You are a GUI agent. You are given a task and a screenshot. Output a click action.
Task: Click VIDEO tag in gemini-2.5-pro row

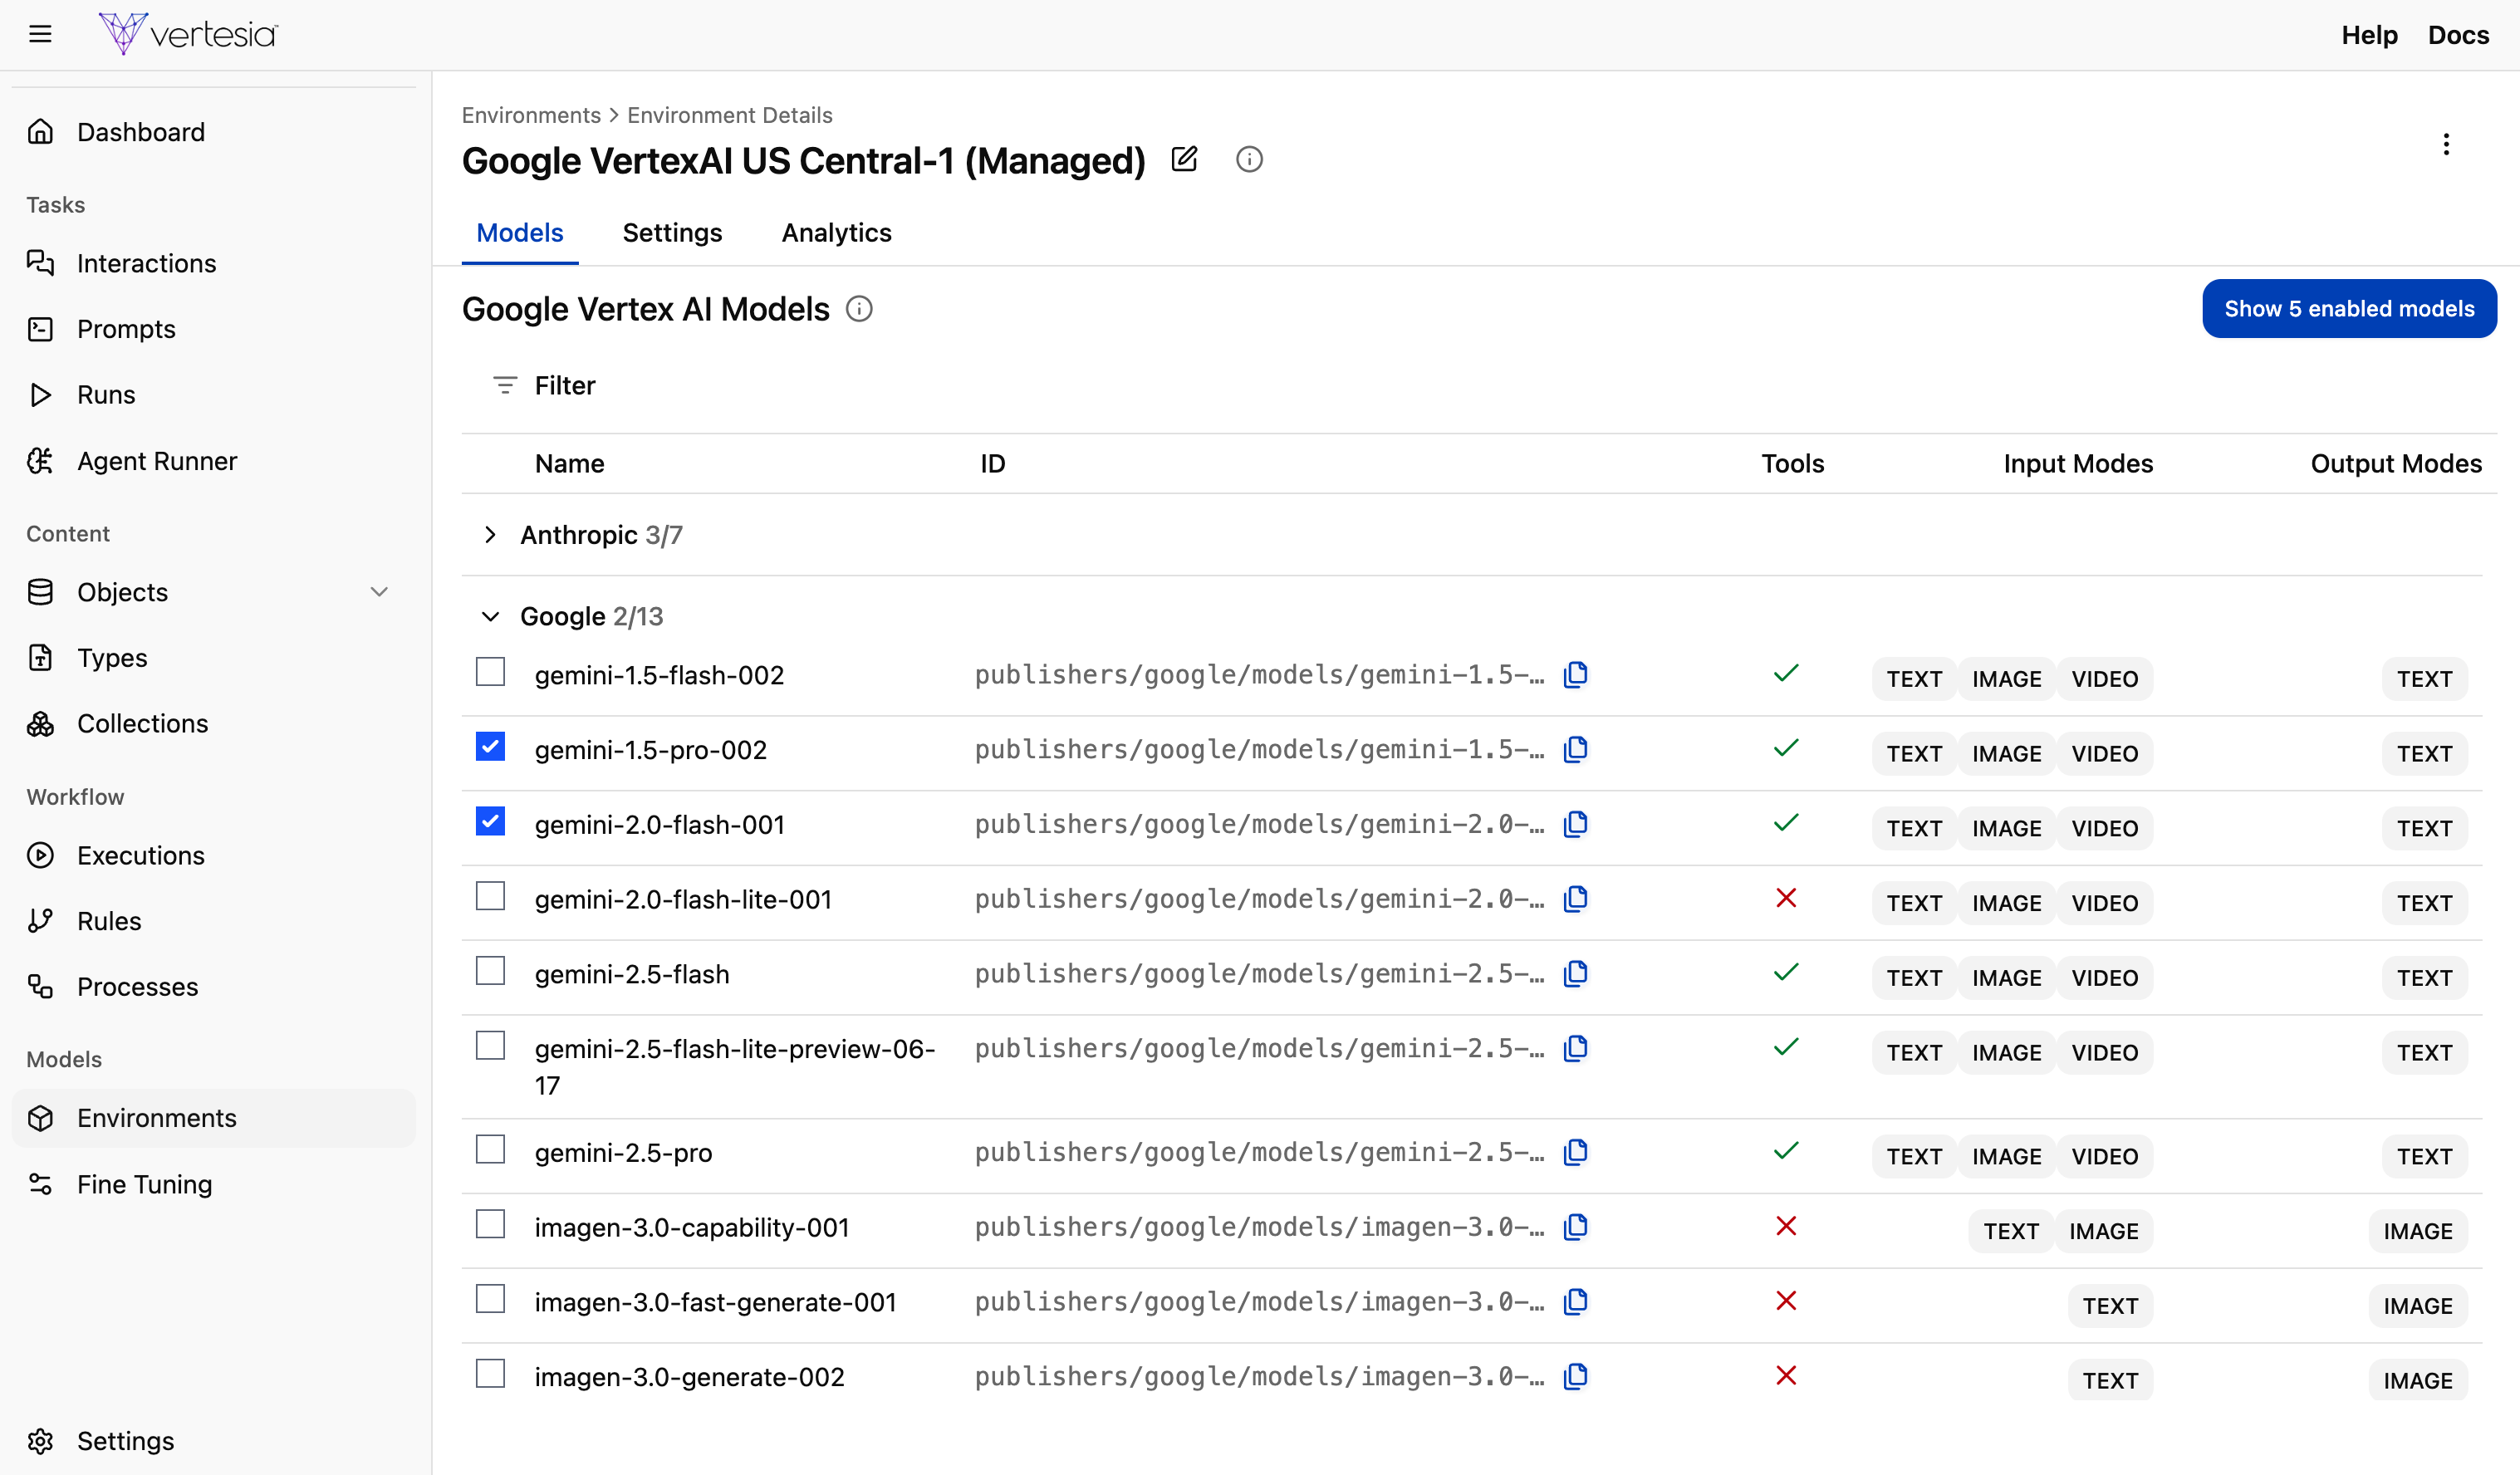(2104, 1157)
